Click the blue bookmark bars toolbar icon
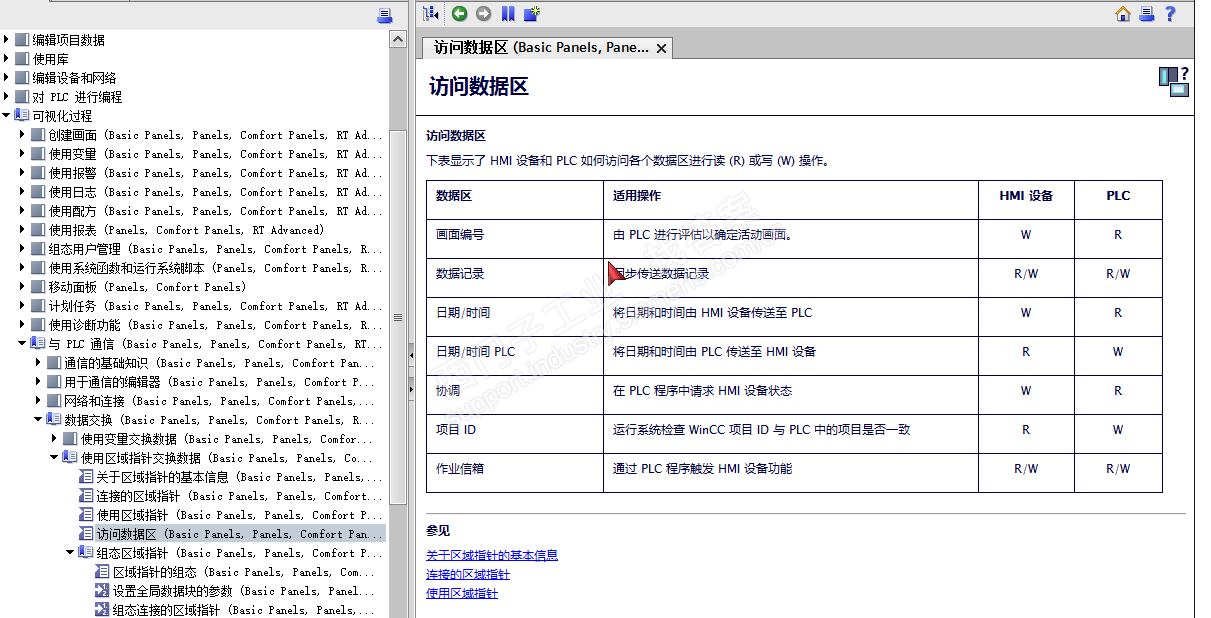The width and height of the screenshot is (1211, 618). [x=508, y=13]
